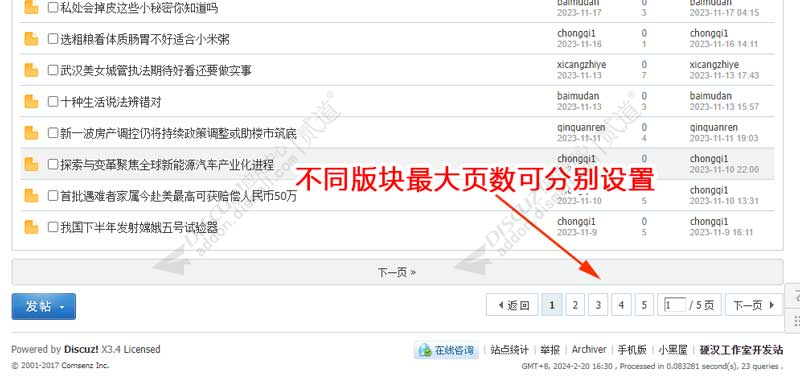Click last-post time 2023-11-10 22:00
The width and height of the screenshot is (800, 379).
click(x=724, y=169)
